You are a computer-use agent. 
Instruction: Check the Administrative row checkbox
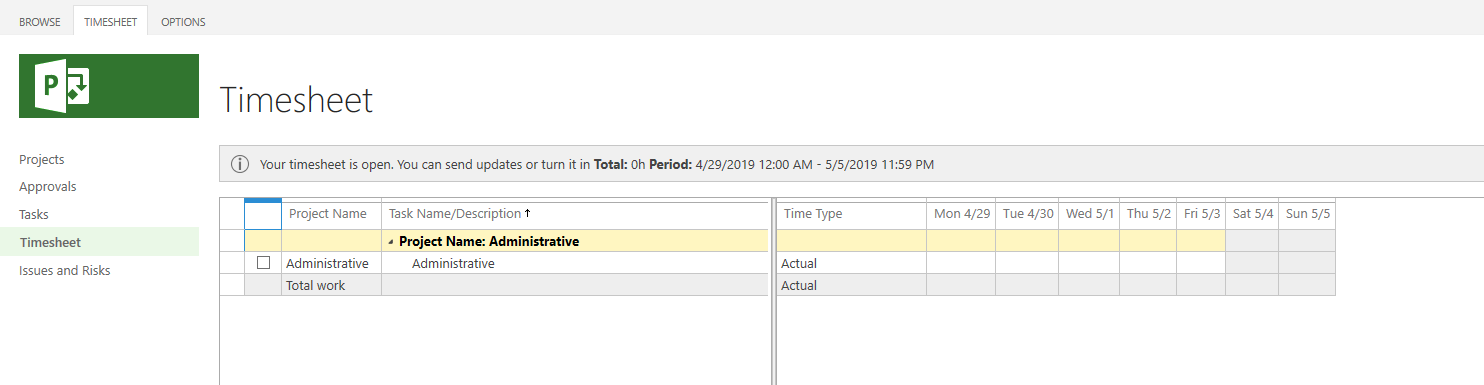pos(264,263)
